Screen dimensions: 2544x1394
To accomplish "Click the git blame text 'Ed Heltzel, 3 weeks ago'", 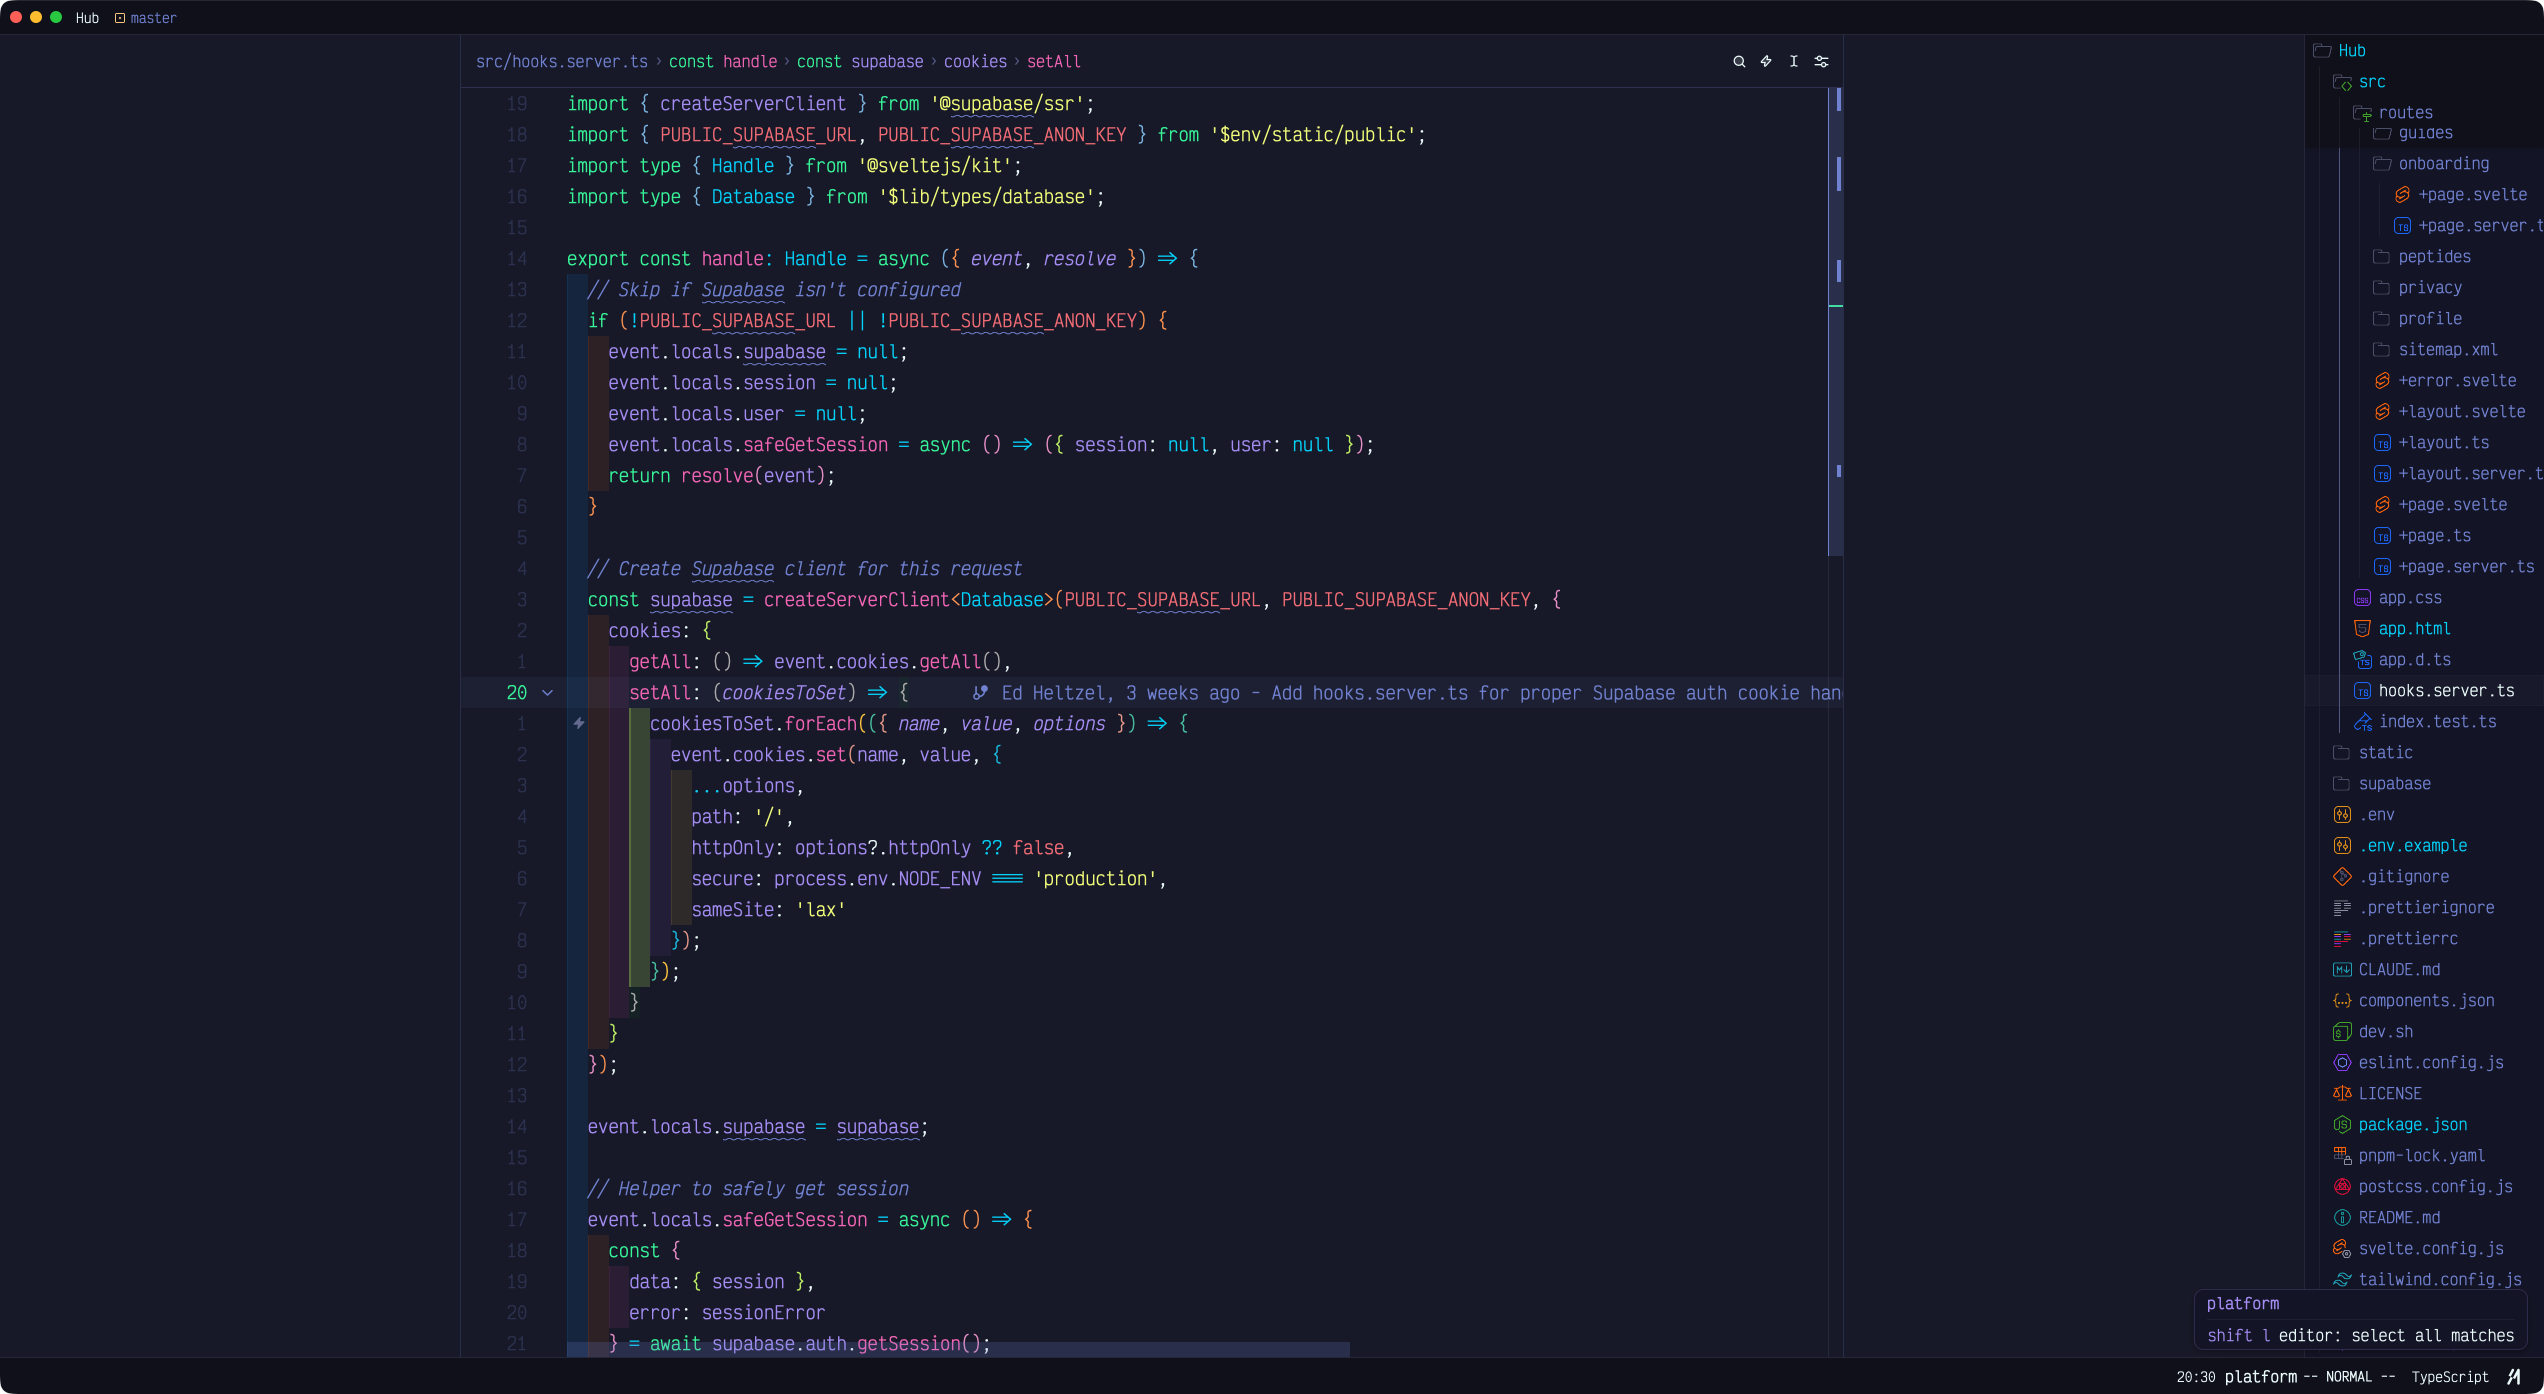I will (1121, 693).
